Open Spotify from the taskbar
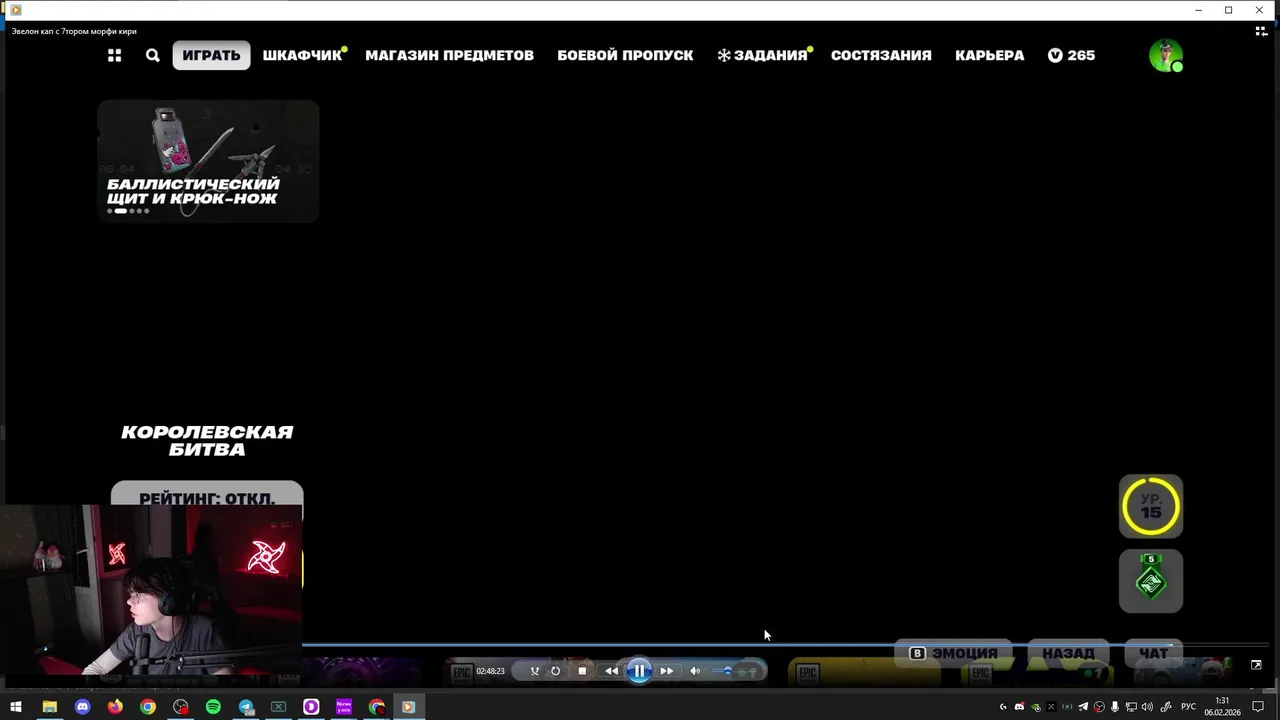 pos(213,707)
